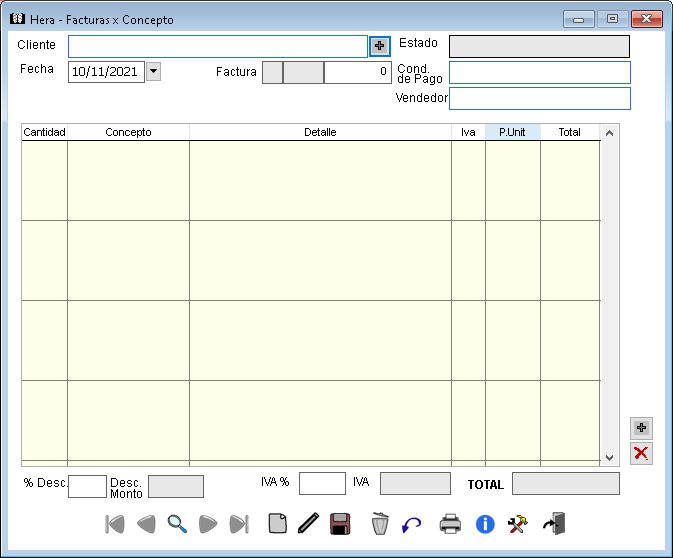Click the P.Unit column header
This screenshot has width=673, height=558.
512,132
